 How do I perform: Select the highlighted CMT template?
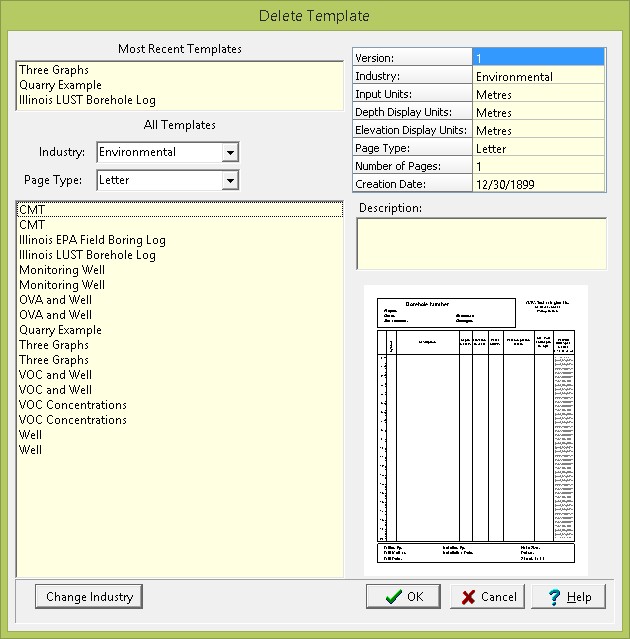click(x=32, y=210)
